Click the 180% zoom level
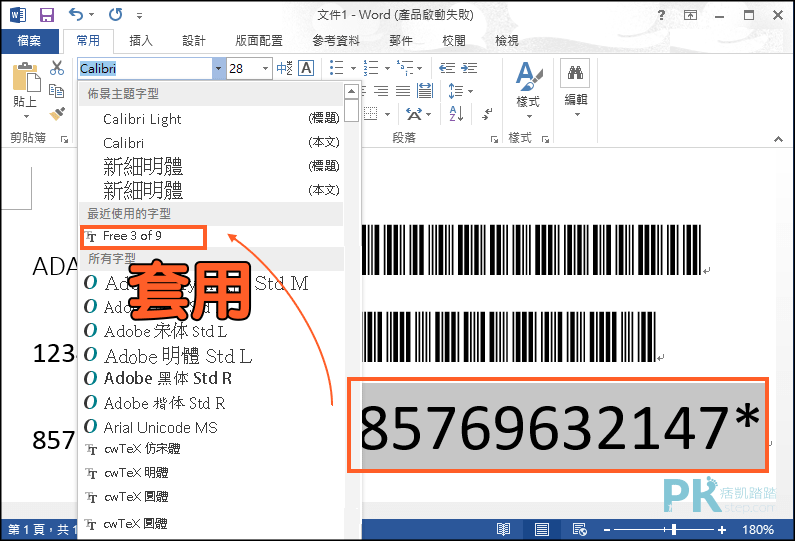795x541 pixels. 757,530
